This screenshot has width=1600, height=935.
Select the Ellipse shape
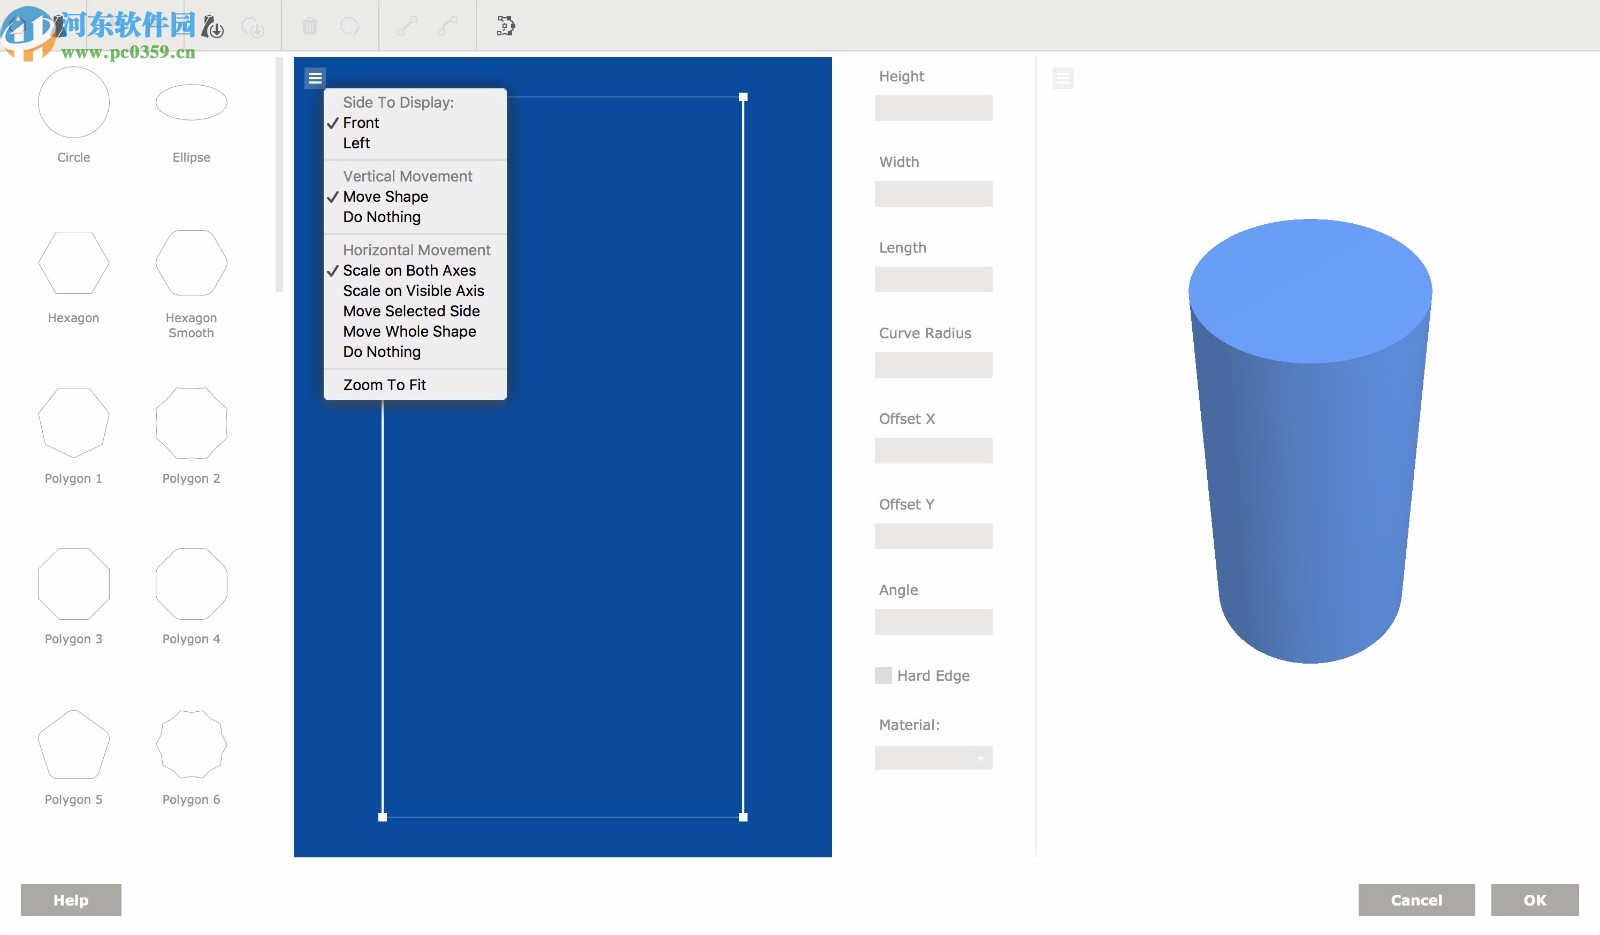click(191, 103)
